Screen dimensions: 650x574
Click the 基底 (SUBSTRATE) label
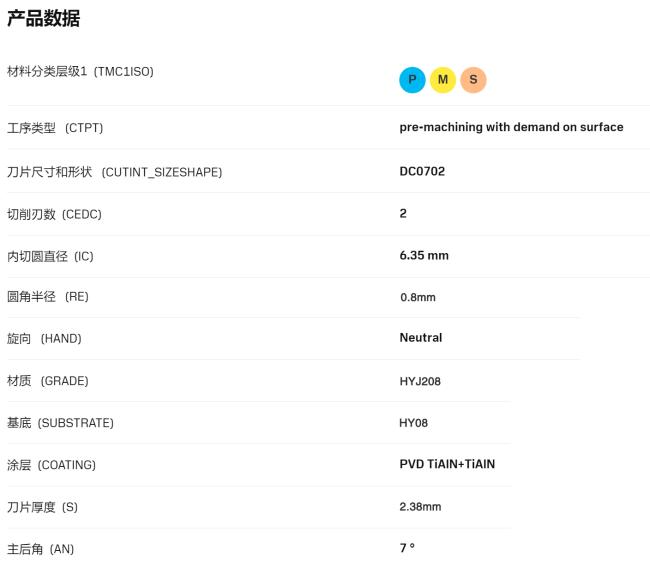pyautogui.click(x=60, y=423)
